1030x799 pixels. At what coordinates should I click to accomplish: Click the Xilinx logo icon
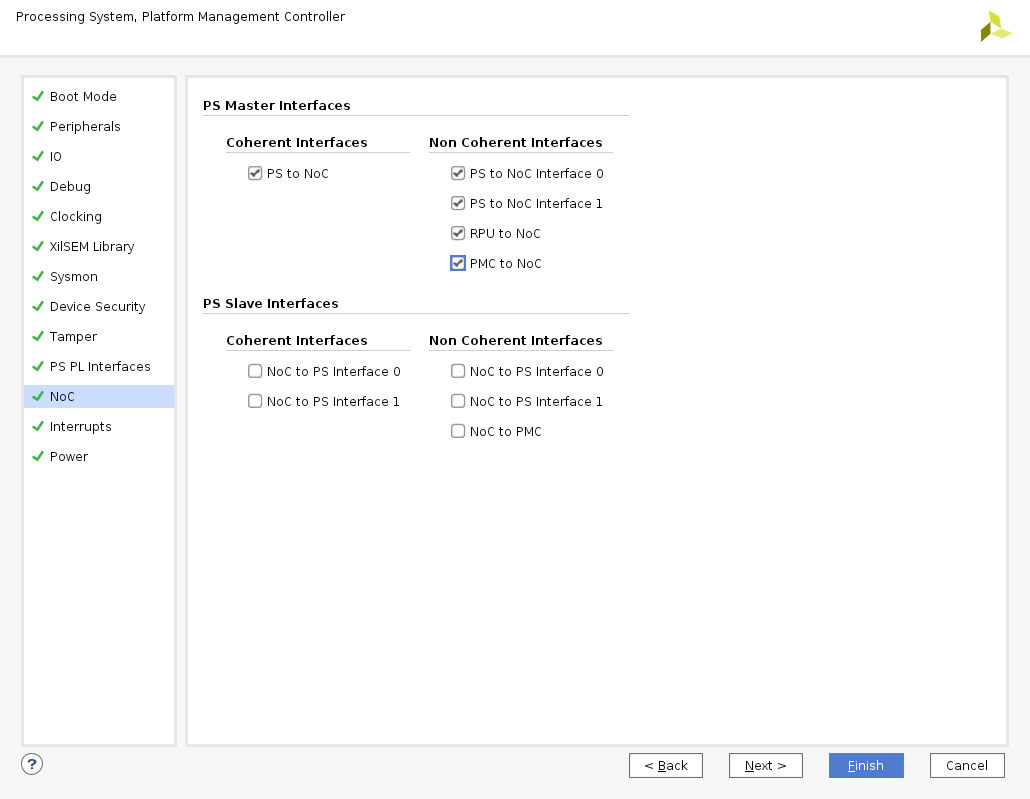coord(995,26)
